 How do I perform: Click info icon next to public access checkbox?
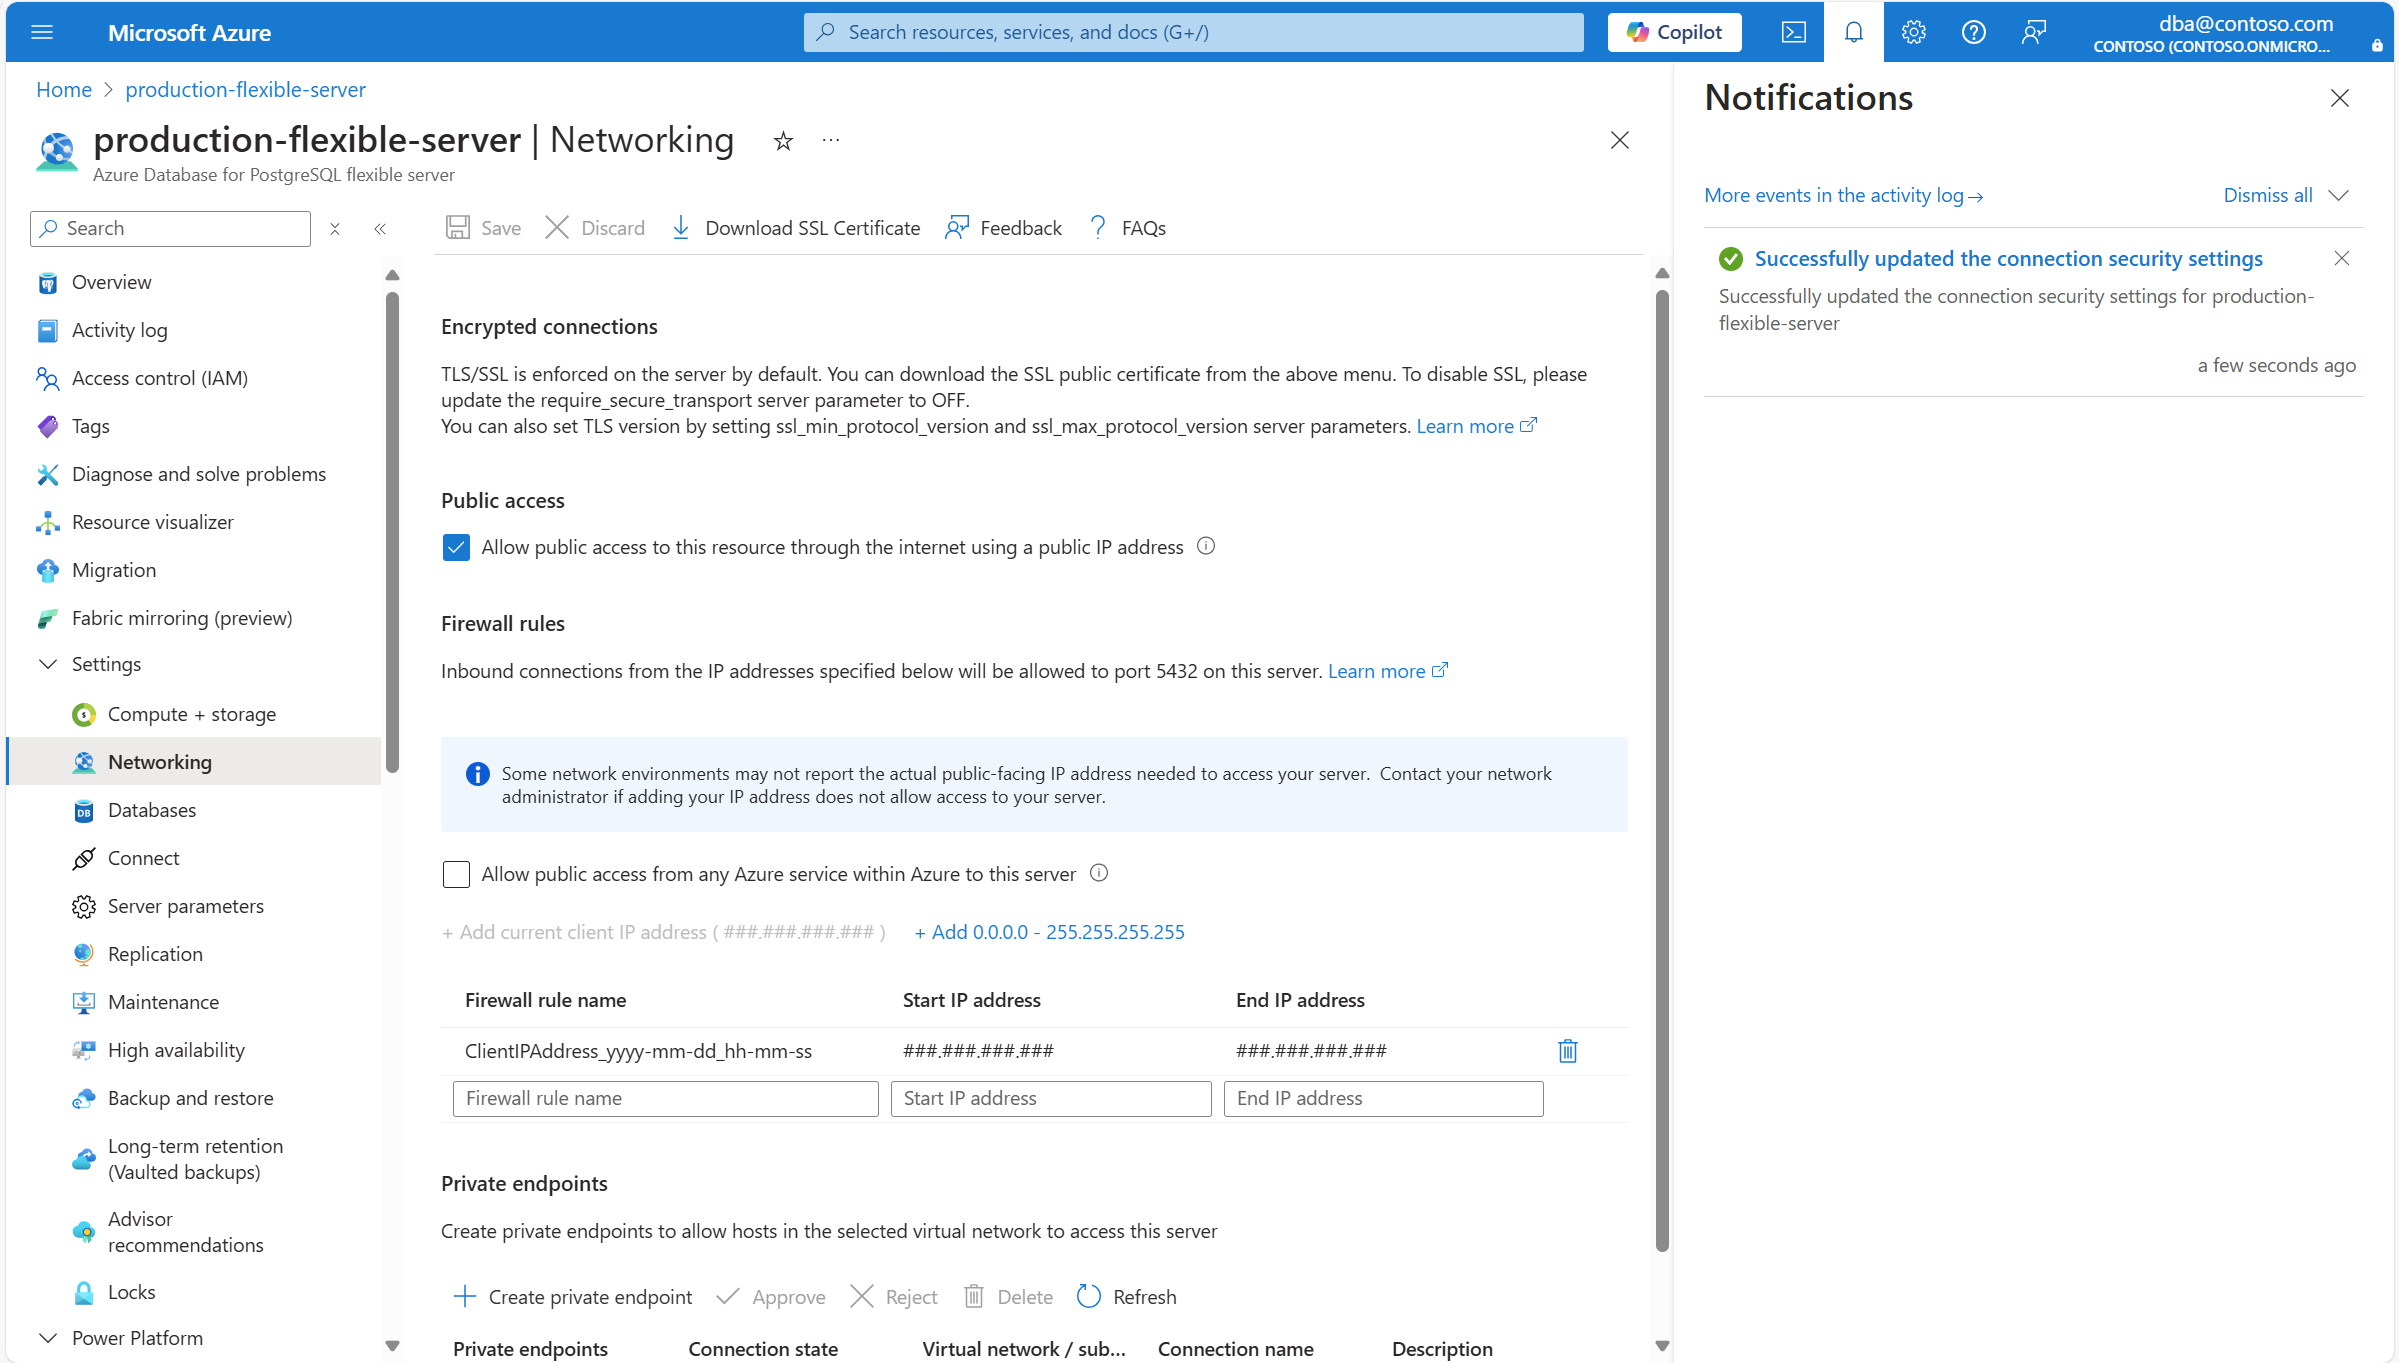[1206, 546]
